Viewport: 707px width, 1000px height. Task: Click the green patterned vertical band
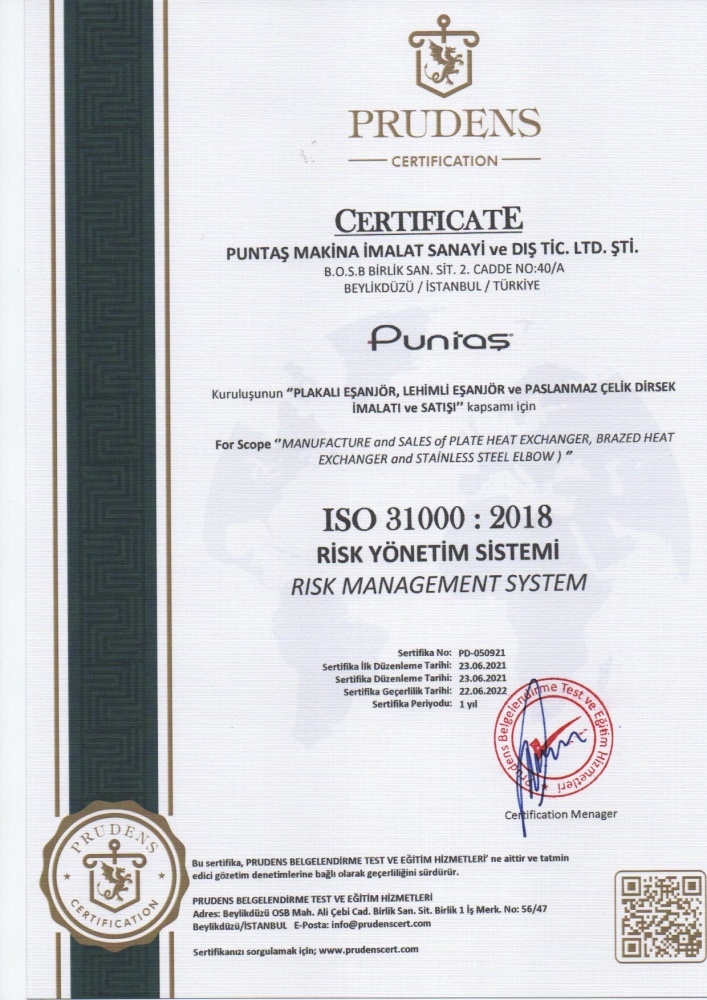(x=110, y=400)
